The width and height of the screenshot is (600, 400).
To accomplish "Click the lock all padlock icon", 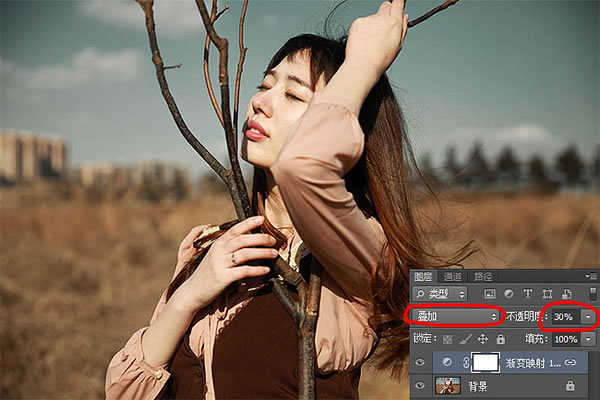I will coord(499,340).
